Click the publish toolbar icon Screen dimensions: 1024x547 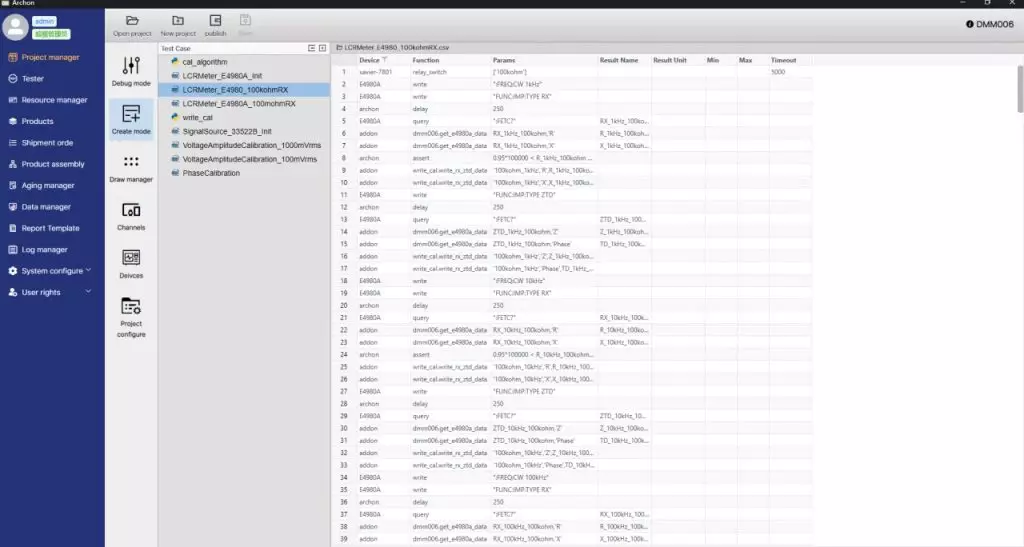click(215, 26)
